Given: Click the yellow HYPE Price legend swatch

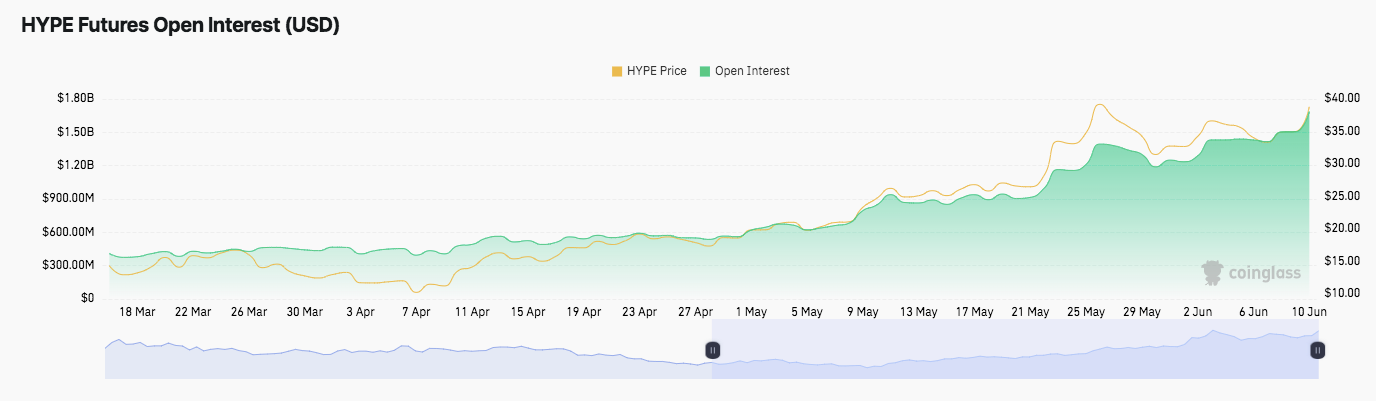Looking at the screenshot, I should [x=617, y=71].
